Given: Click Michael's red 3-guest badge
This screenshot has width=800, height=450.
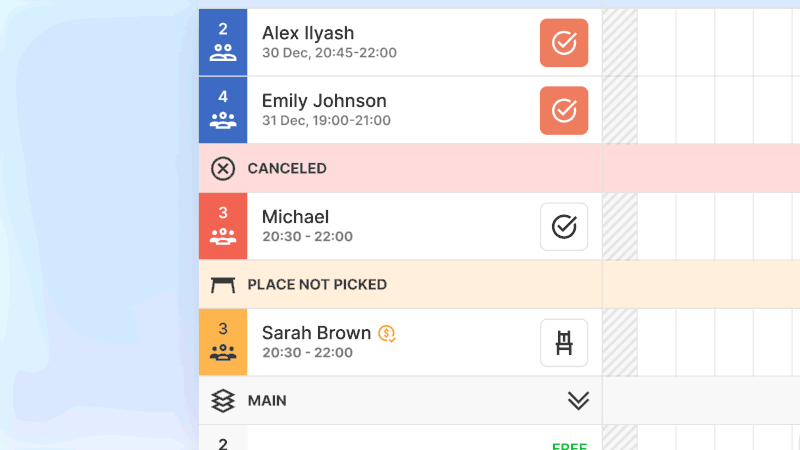Looking at the screenshot, I should tap(223, 227).
